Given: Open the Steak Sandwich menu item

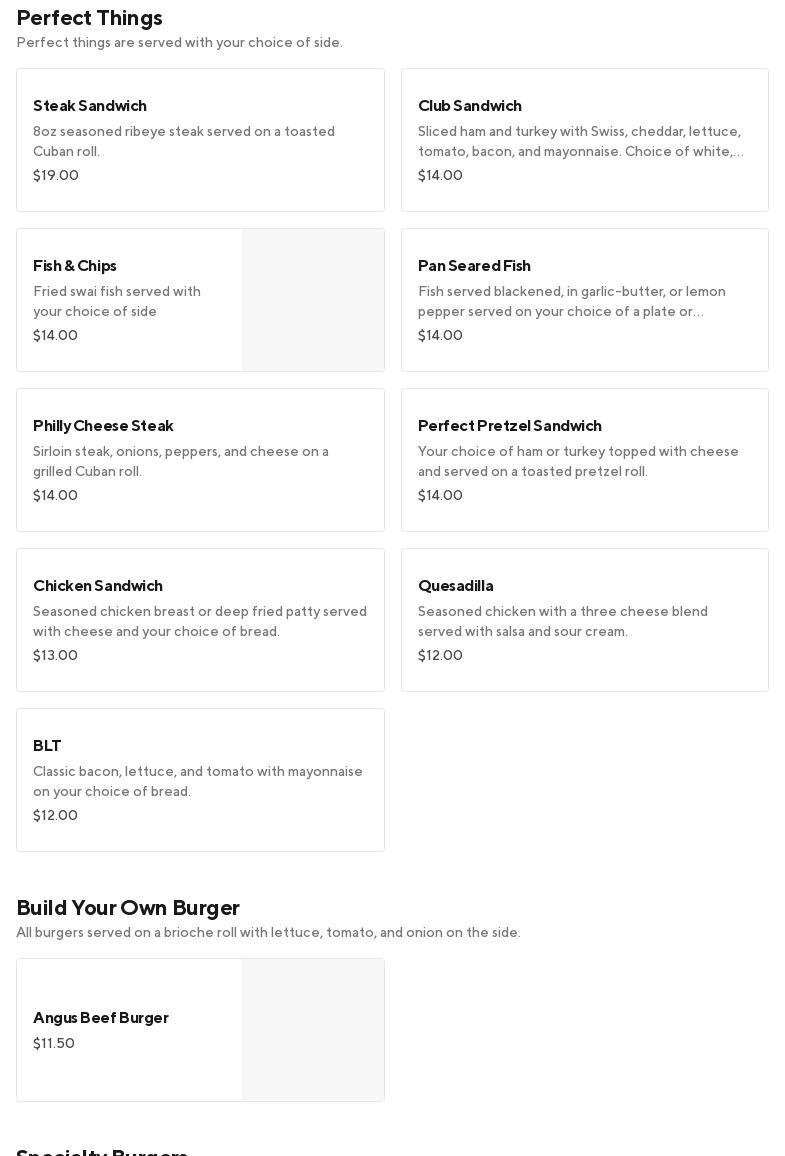Looking at the screenshot, I should (200, 140).
